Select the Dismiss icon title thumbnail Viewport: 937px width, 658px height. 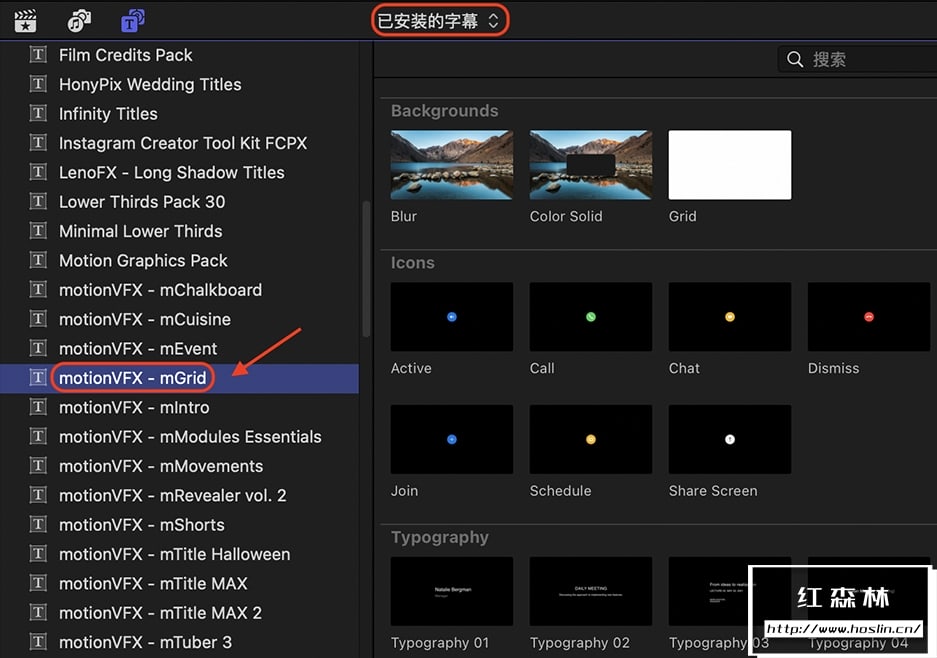point(869,317)
